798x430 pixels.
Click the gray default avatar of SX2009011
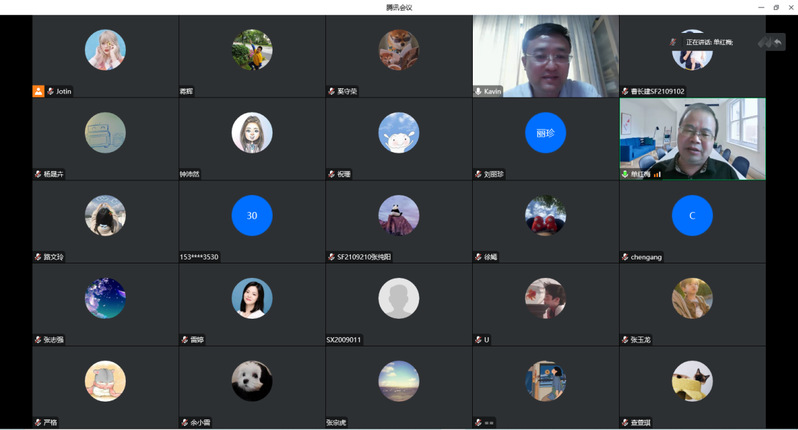point(398,298)
